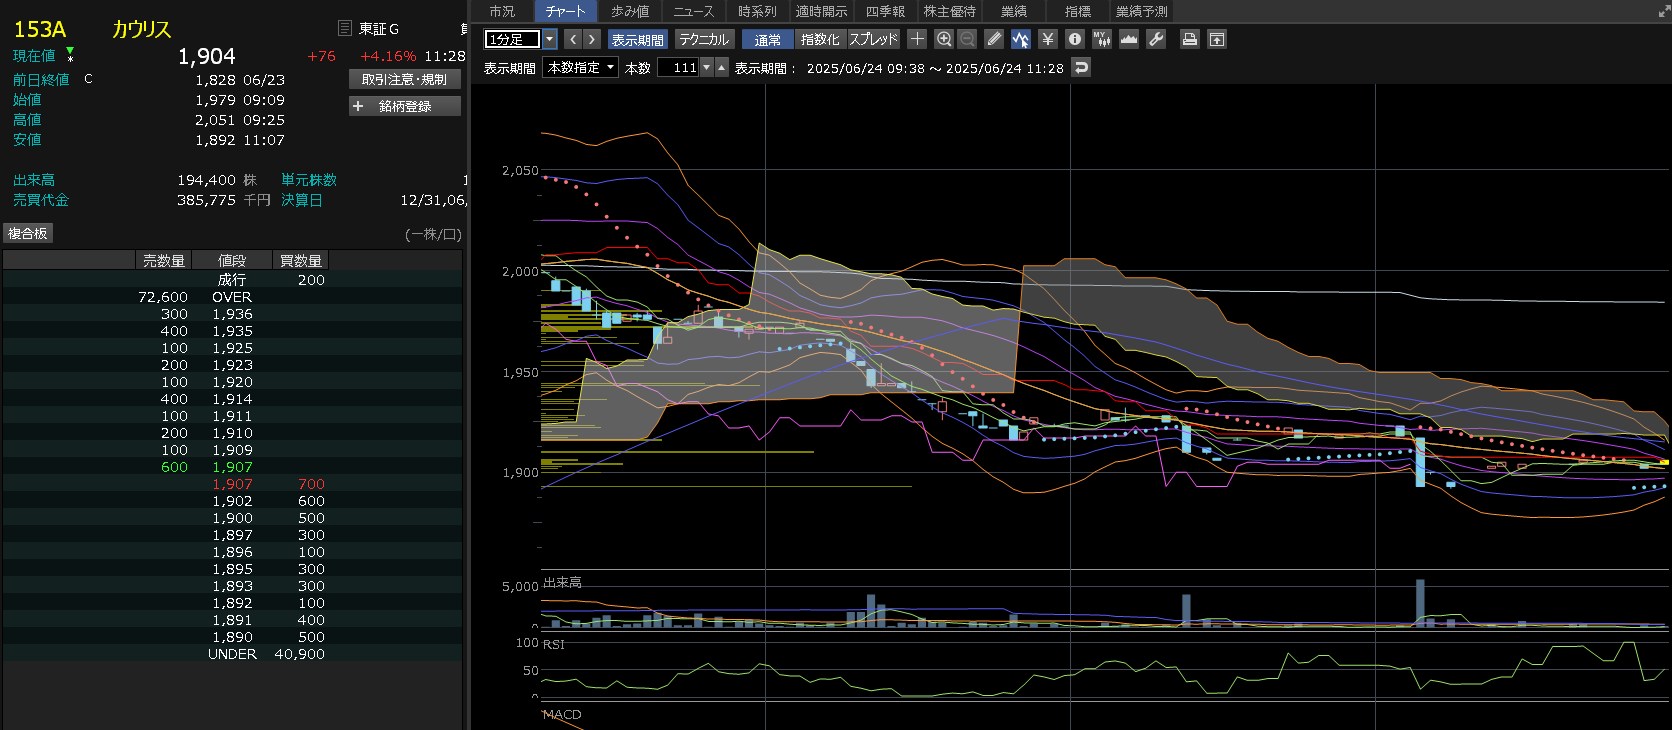Click the OVER row showing 72,600
Image resolution: width=1672 pixels, height=730 pixels.
point(232,297)
